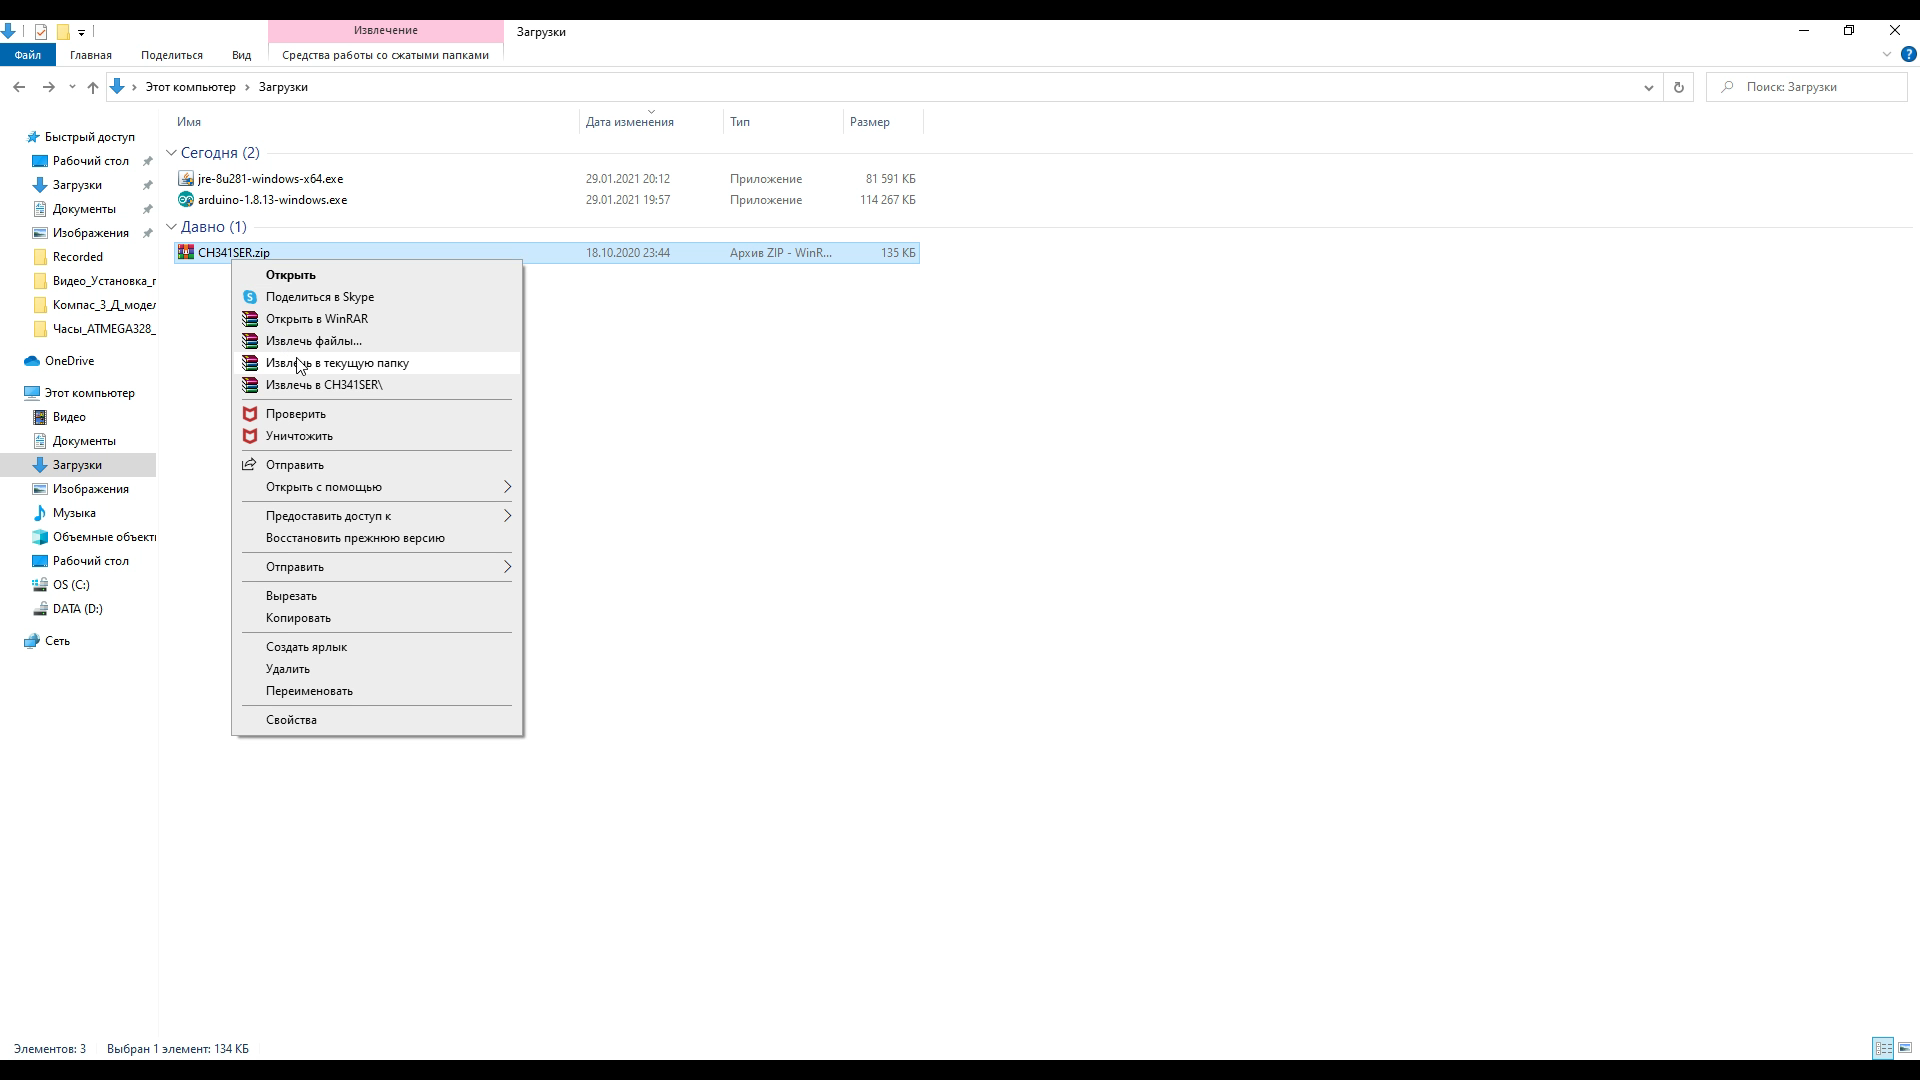This screenshot has height=1080, width=1920.
Task: Open the address bar history dropdown
Action: (1648, 87)
